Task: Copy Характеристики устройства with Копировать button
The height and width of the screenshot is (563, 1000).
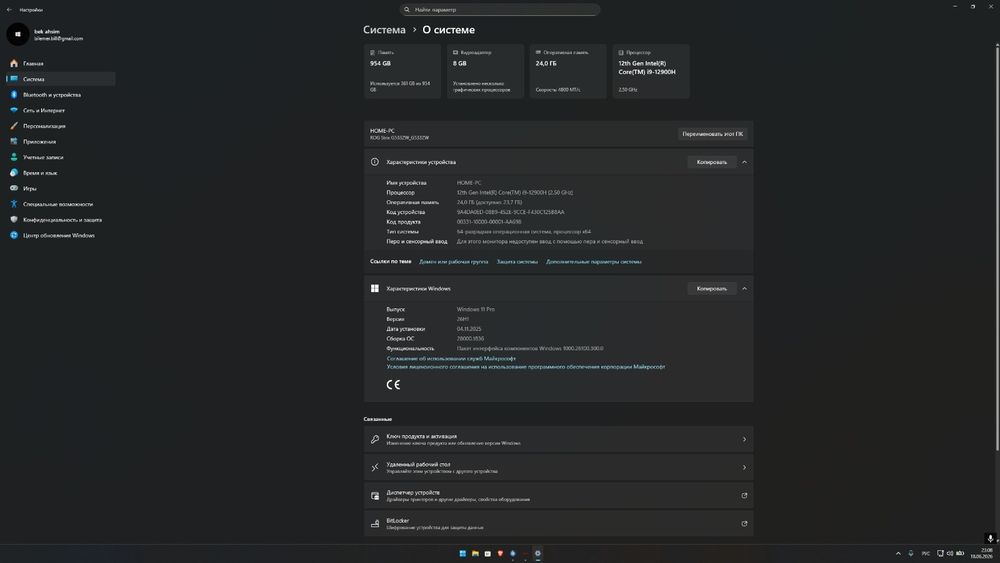Action: 712,162
